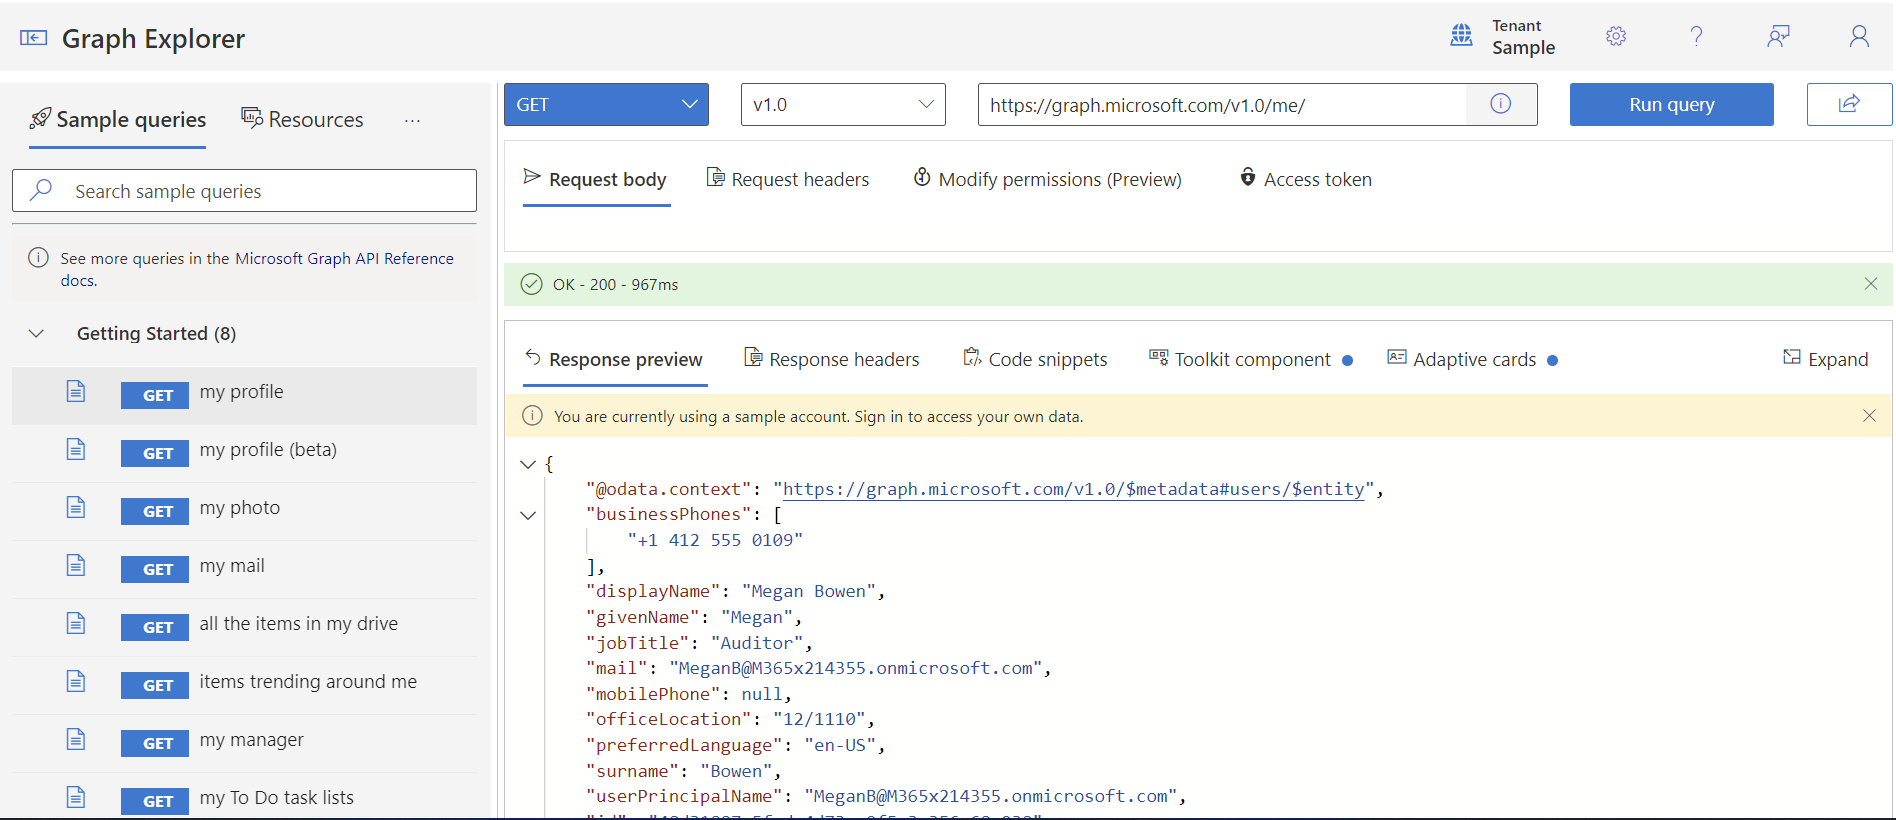
Task: Open the v1.0 API version dropdown
Action: point(843,104)
